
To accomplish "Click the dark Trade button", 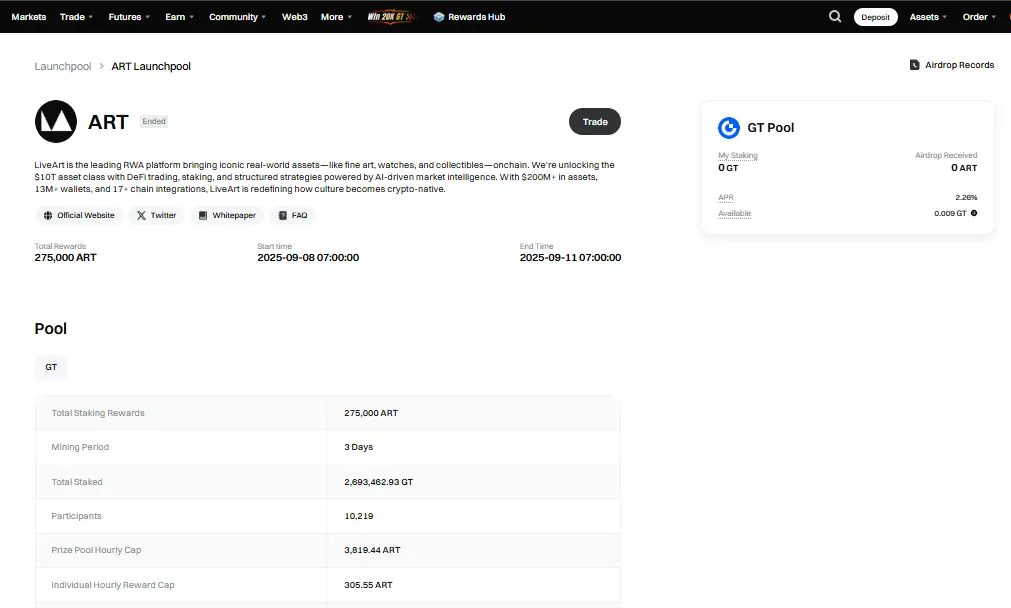I will [x=594, y=122].
